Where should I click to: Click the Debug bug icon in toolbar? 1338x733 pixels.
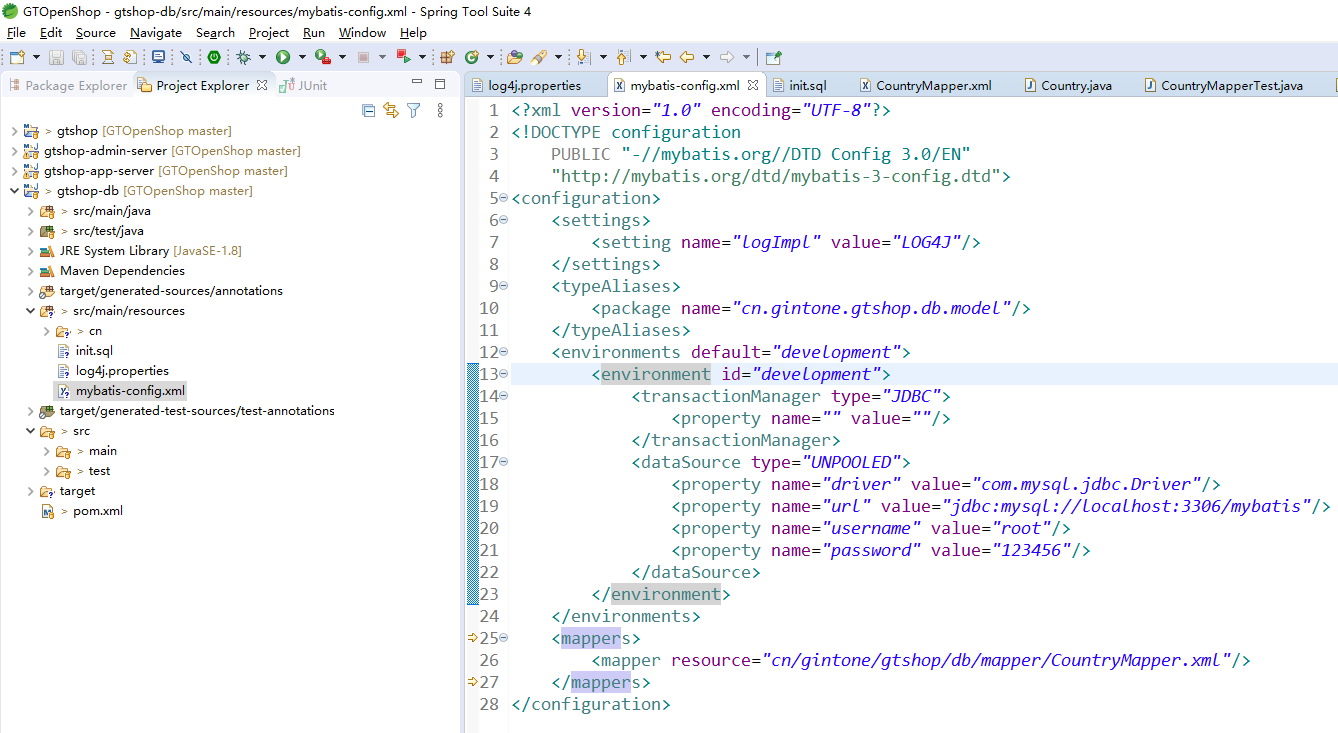[243, 58]
